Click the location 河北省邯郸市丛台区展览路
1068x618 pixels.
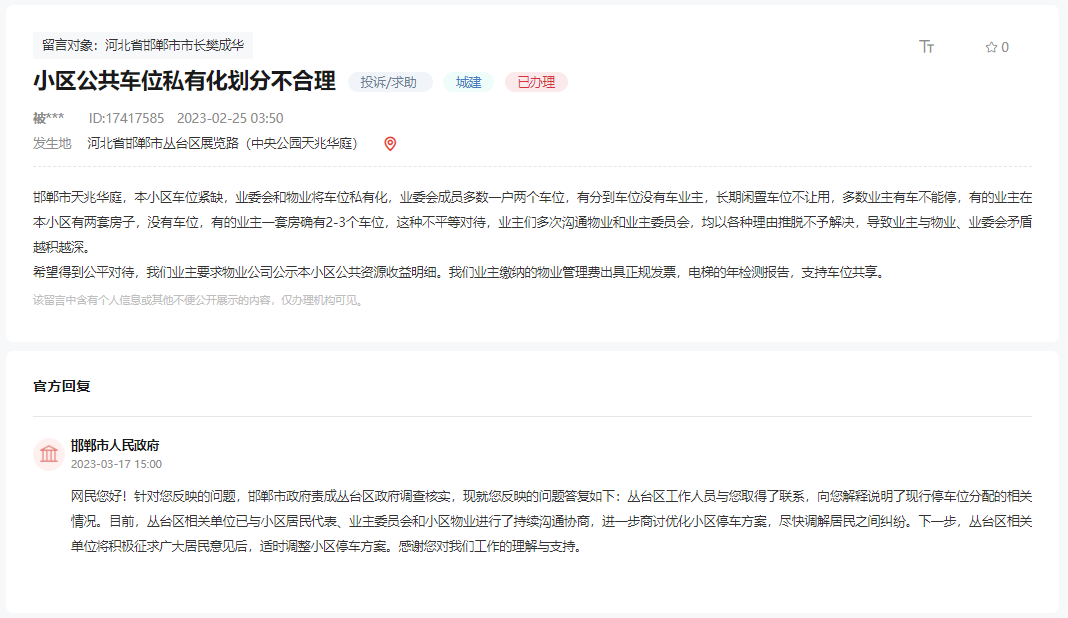click(222, 144)
